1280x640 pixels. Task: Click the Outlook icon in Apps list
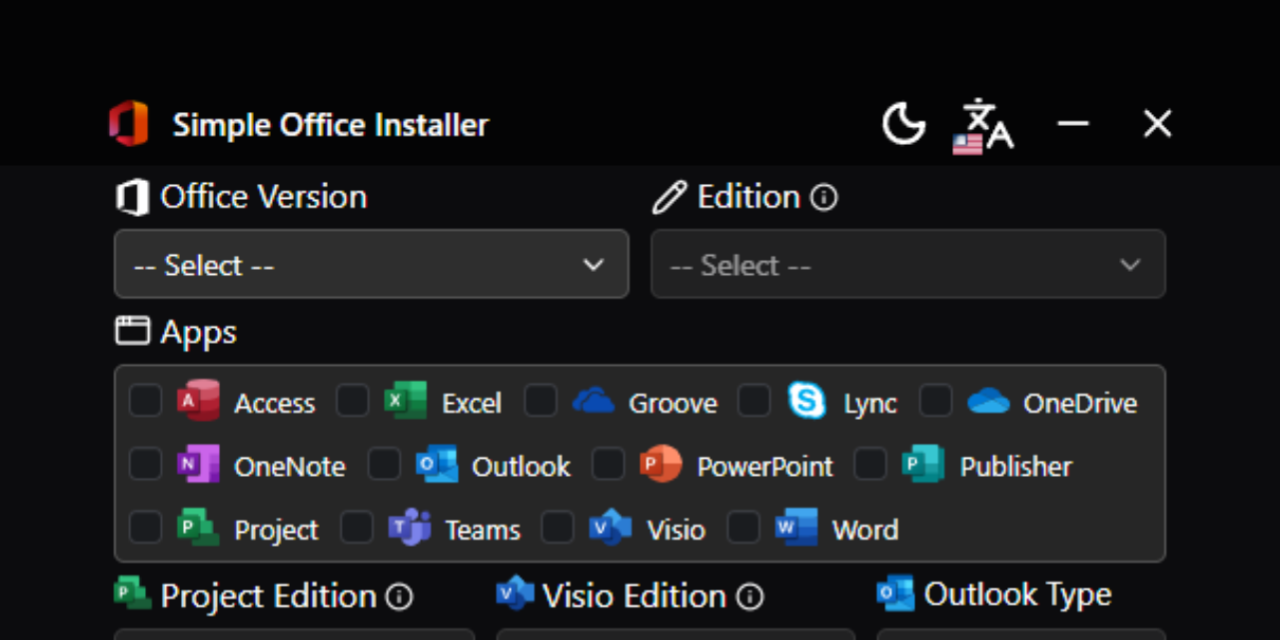point(436,464)
